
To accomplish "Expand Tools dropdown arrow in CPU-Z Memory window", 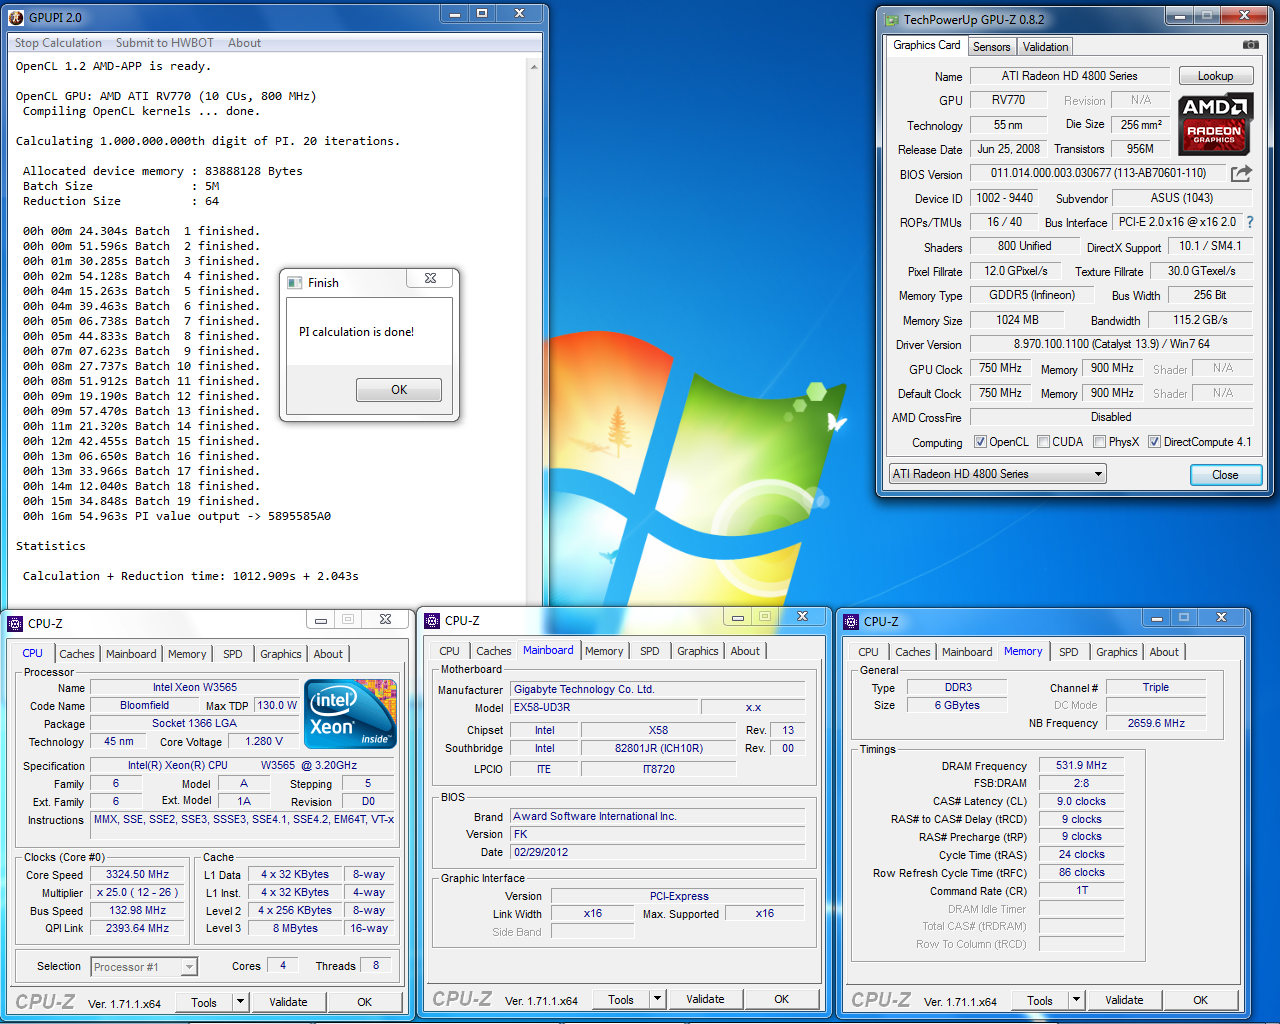I will pyautogui.click(x=1076, y=1000).
